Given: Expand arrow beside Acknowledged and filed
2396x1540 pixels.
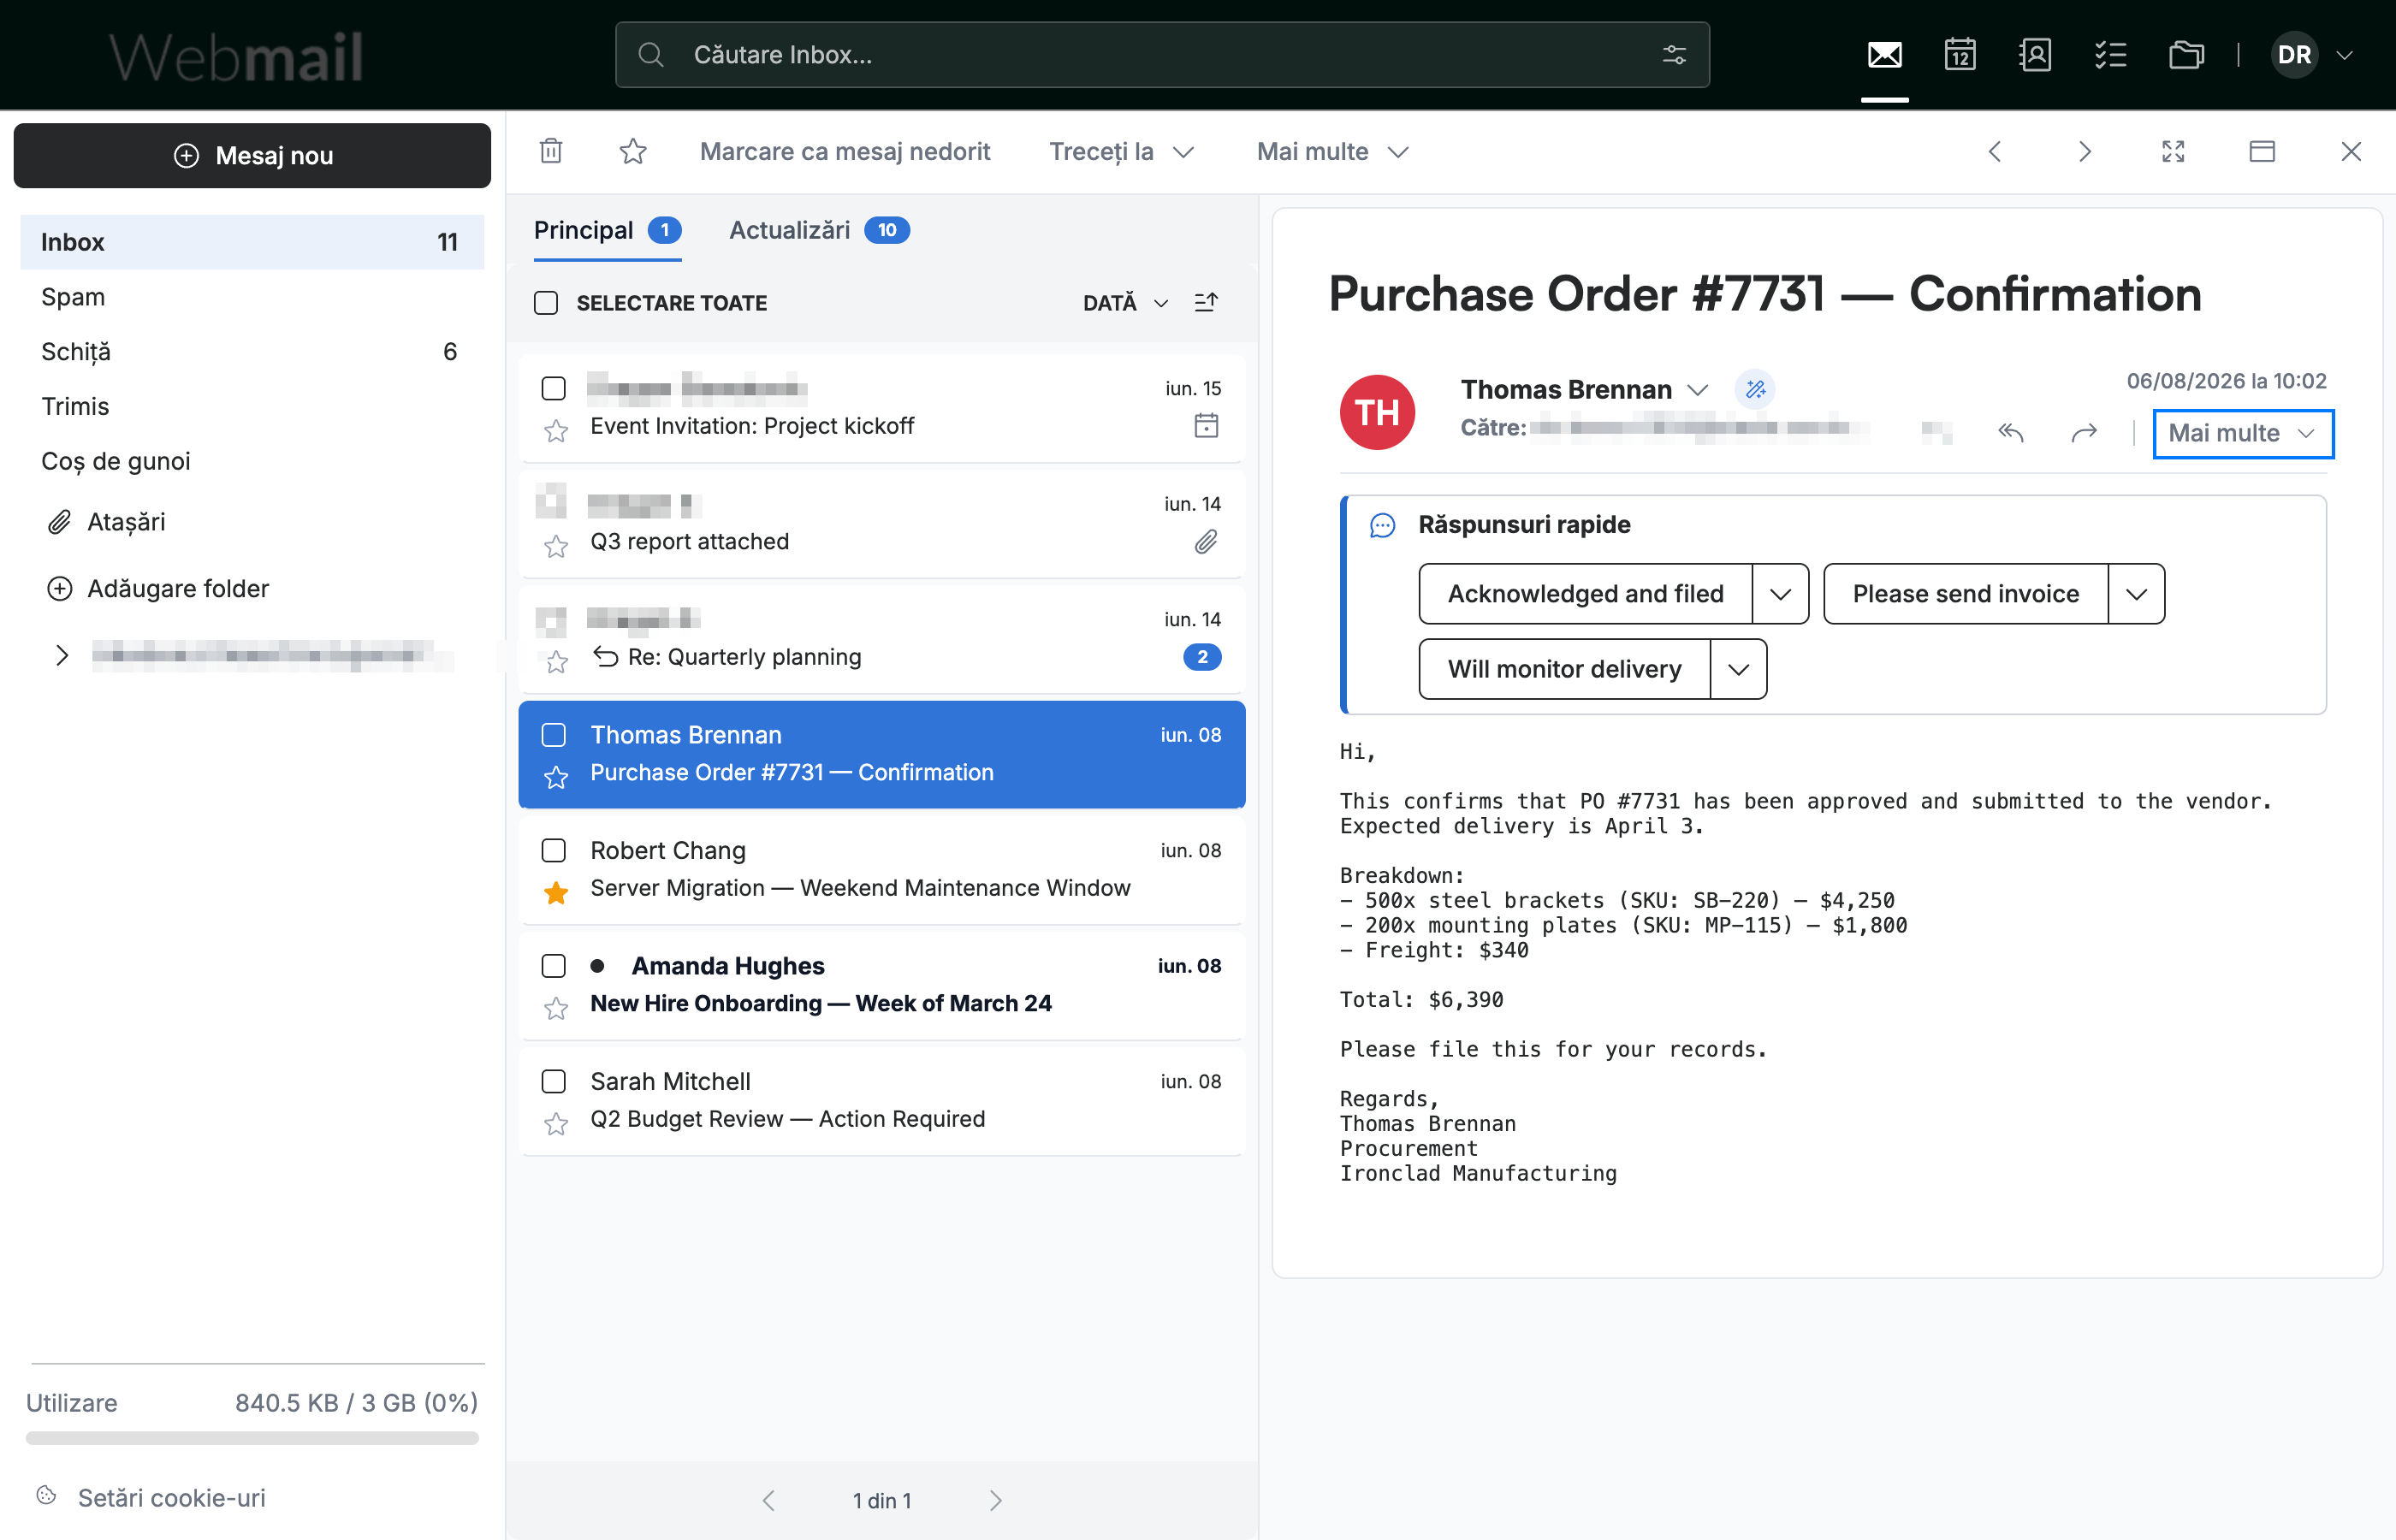Looking at the screenshot, I should click(1780, 594).
